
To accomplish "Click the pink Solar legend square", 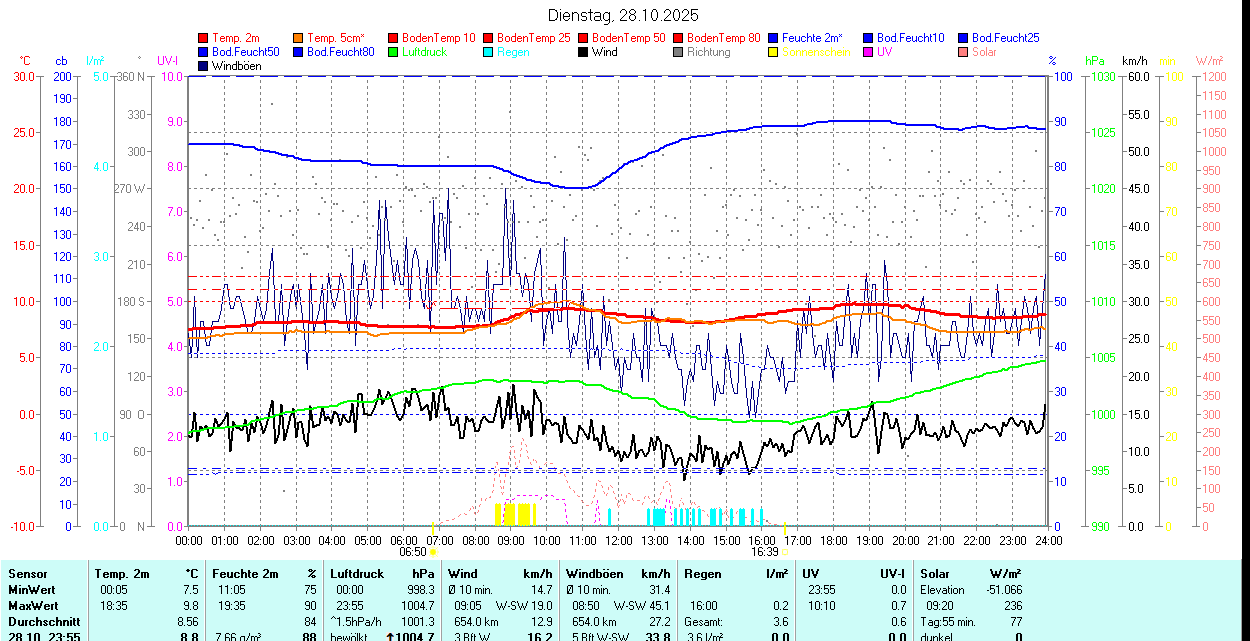I will (964, 52).
